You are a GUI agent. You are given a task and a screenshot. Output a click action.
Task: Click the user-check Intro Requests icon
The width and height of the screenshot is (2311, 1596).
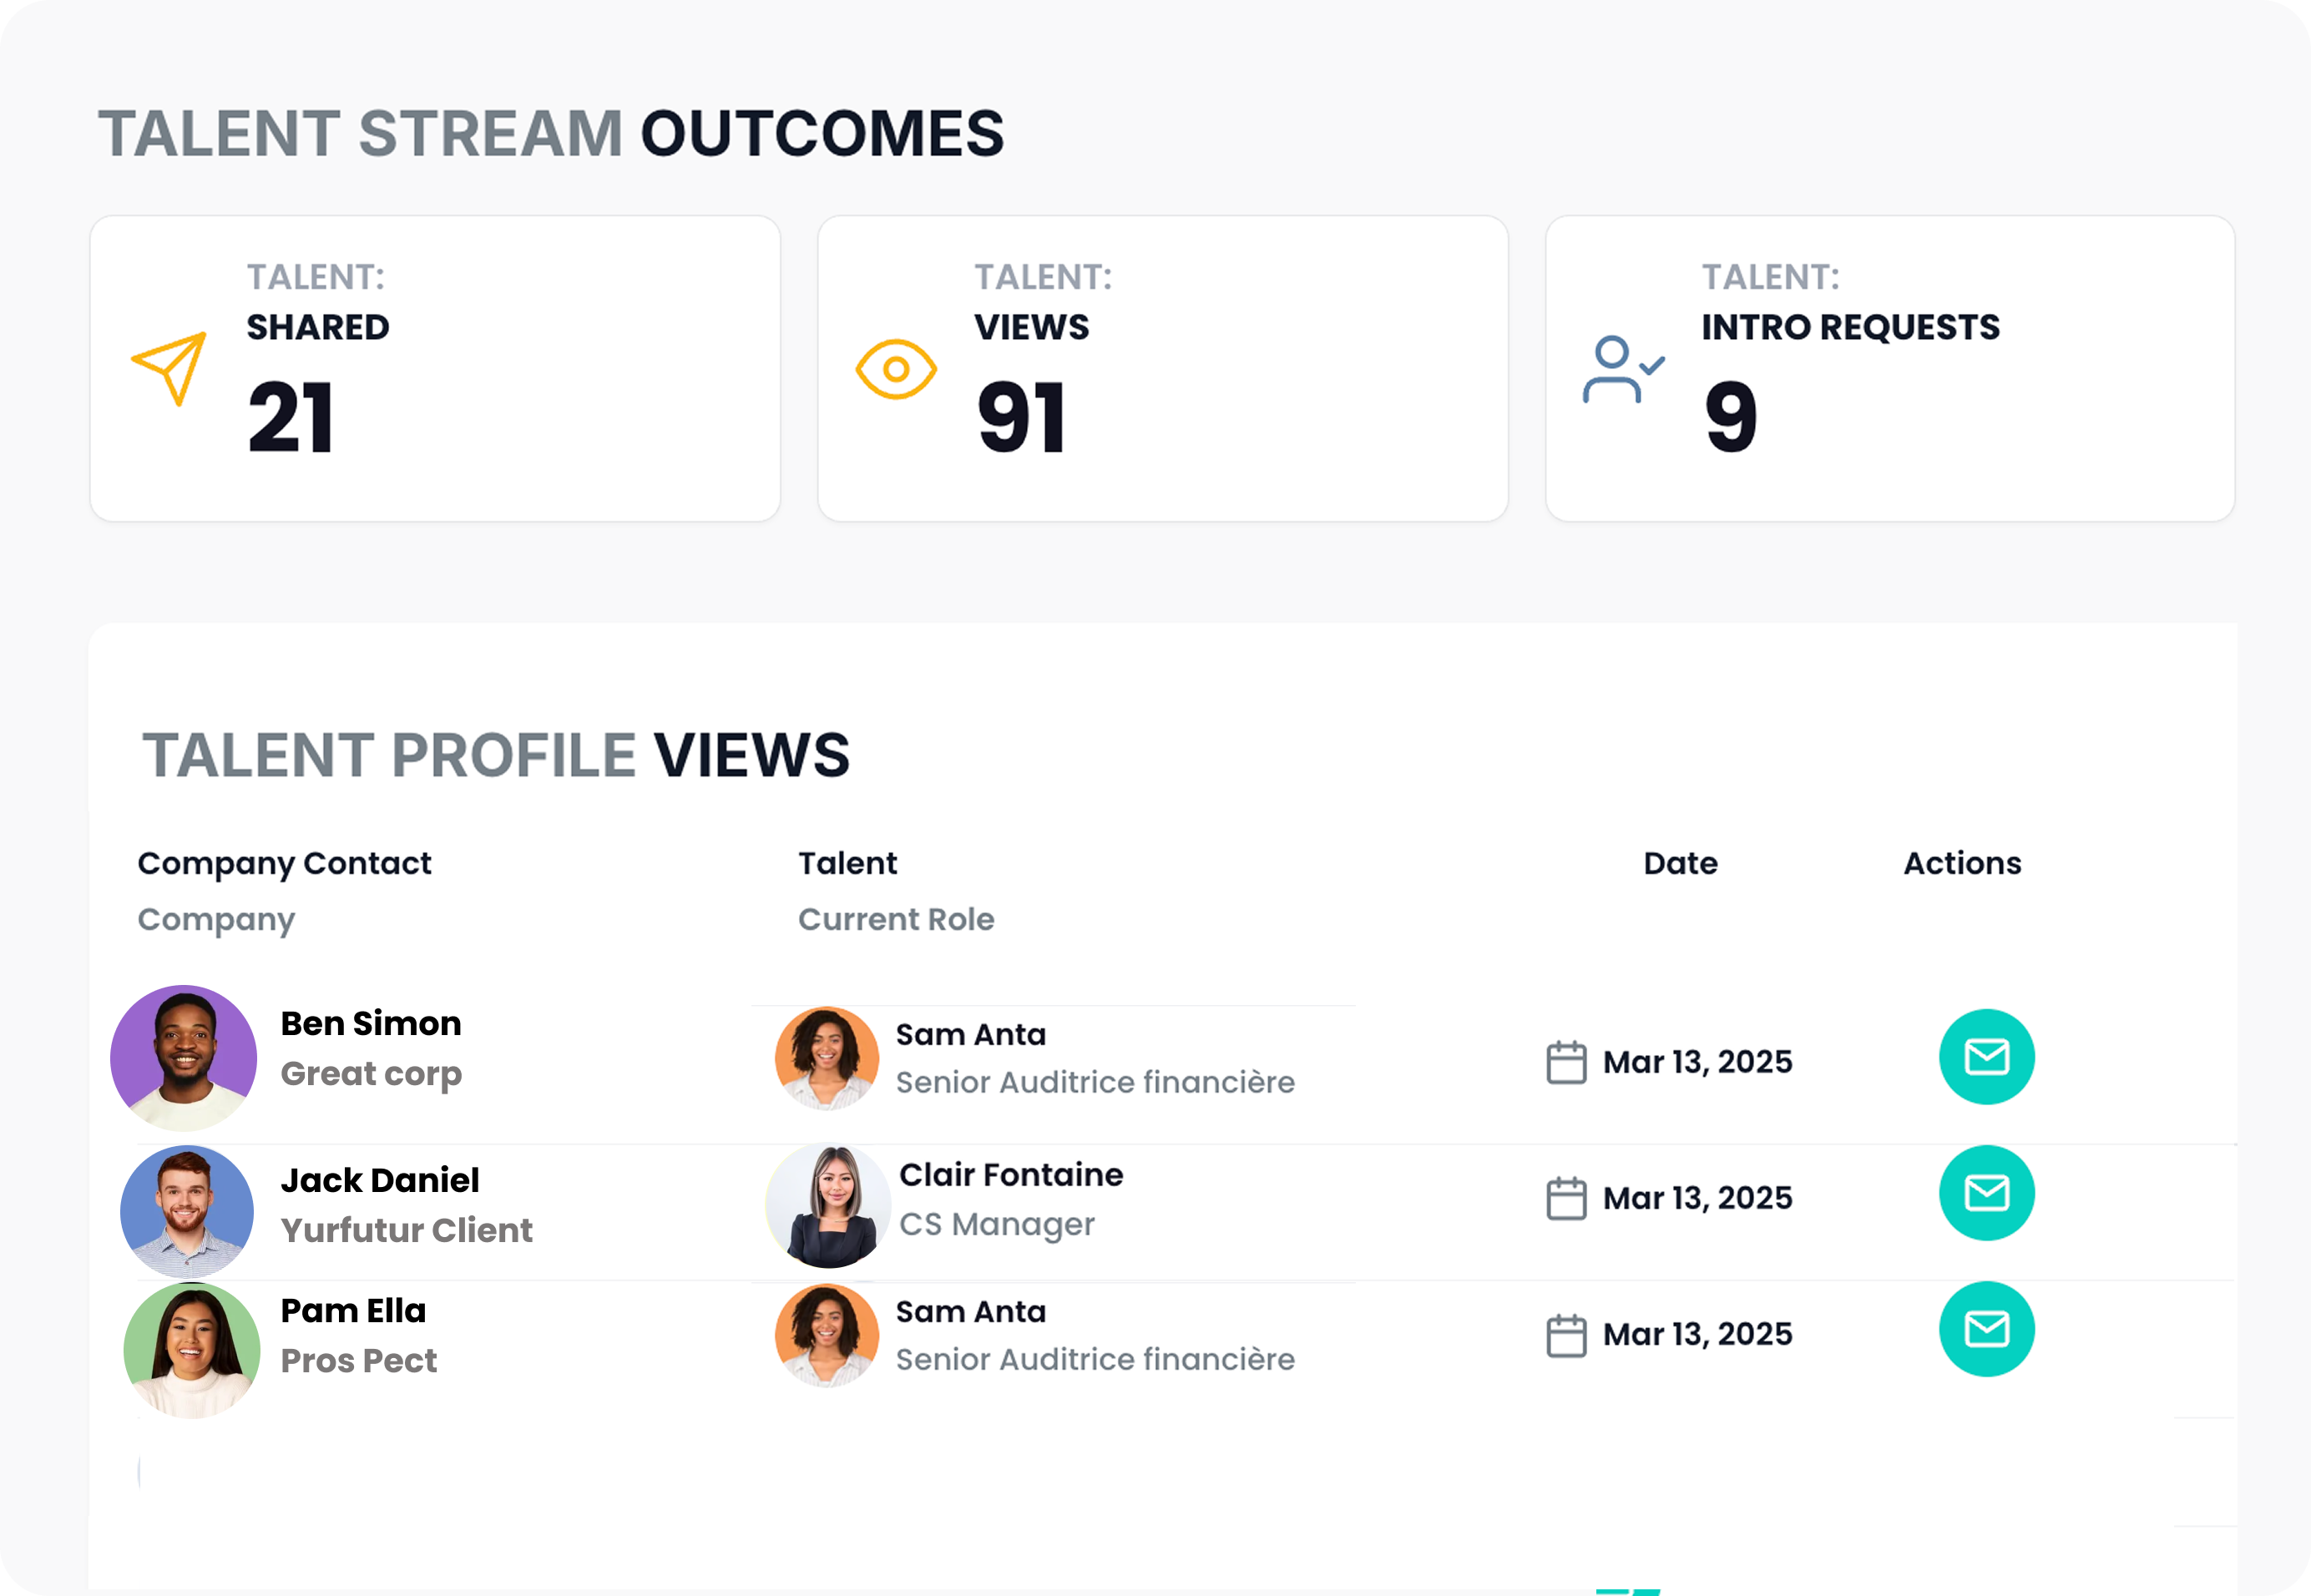point(1622,369)
